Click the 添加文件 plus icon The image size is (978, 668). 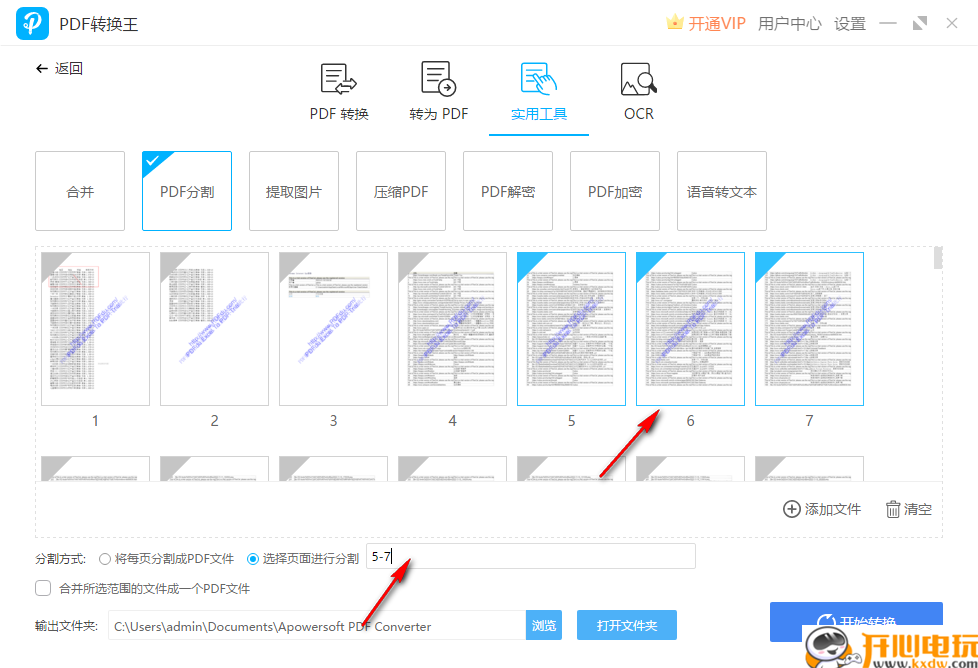[x=791, y=509]
